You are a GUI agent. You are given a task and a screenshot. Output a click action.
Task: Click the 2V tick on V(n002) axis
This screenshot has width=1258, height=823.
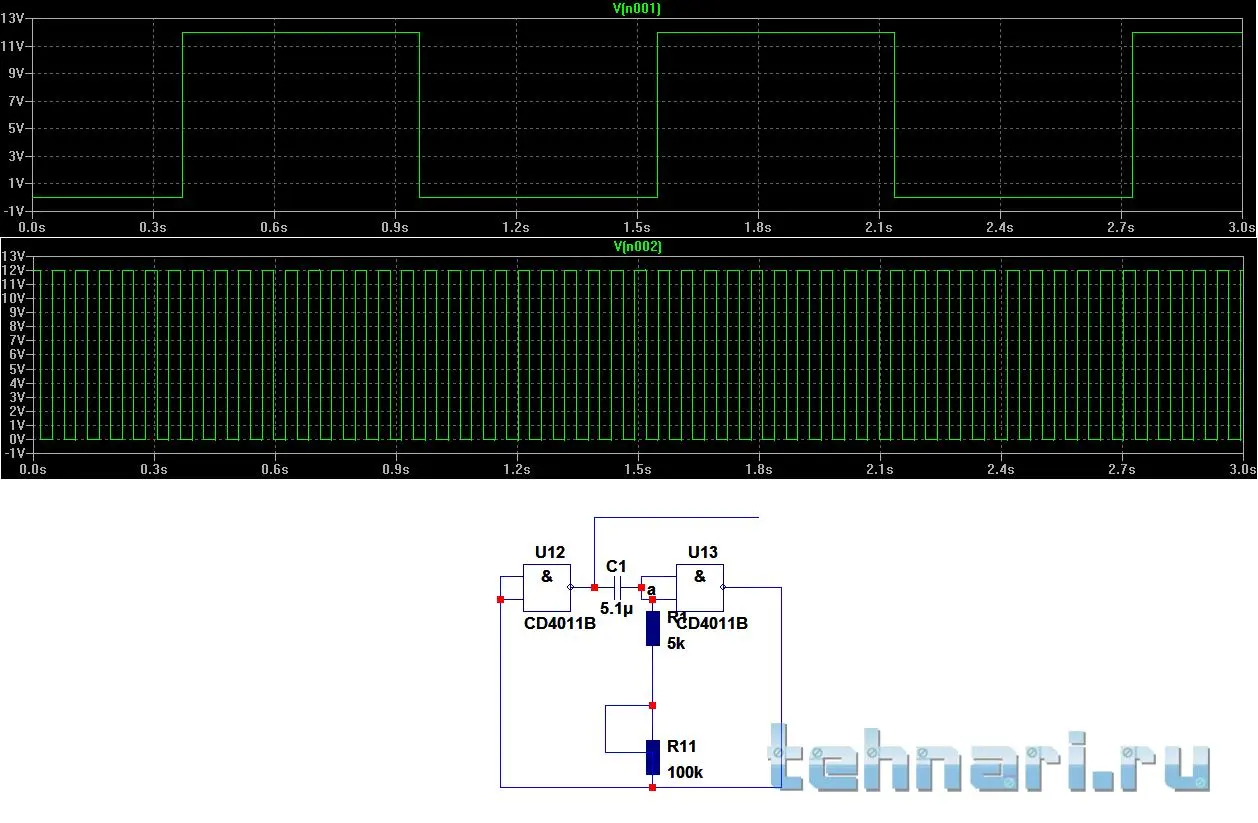tap(17, 411)
